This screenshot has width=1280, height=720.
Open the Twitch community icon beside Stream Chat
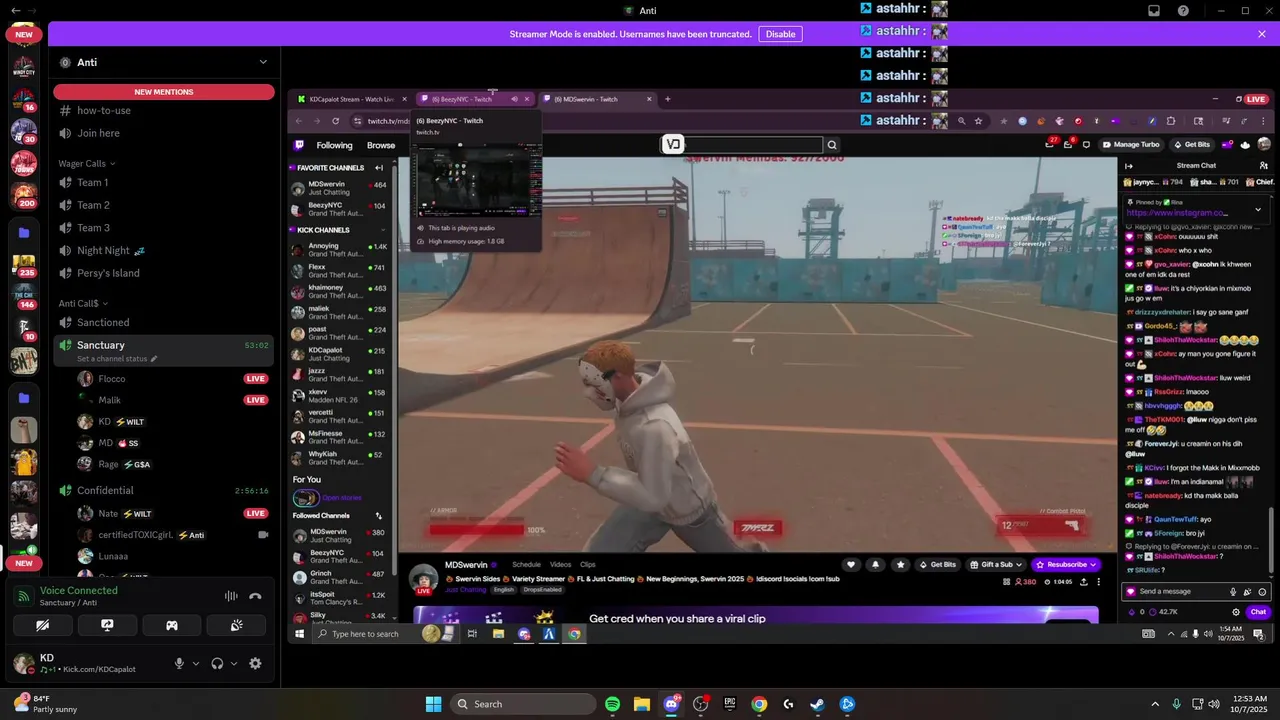(1264, 166)
